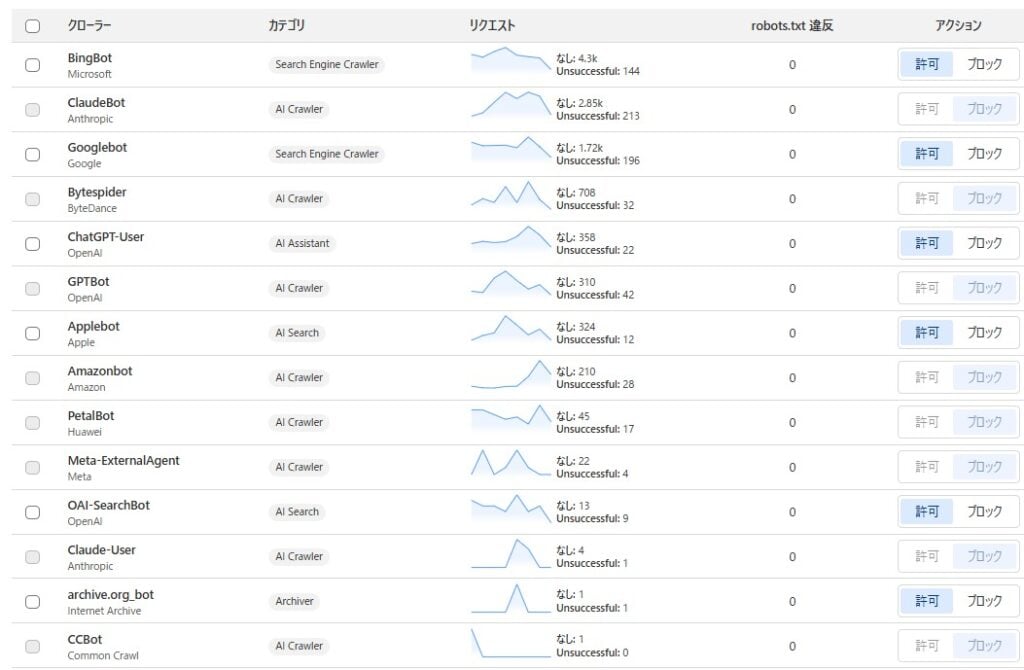Click robots.txt 違反 column header
The height and width of the screenshot is (670, 1024).
click(792, 26)
